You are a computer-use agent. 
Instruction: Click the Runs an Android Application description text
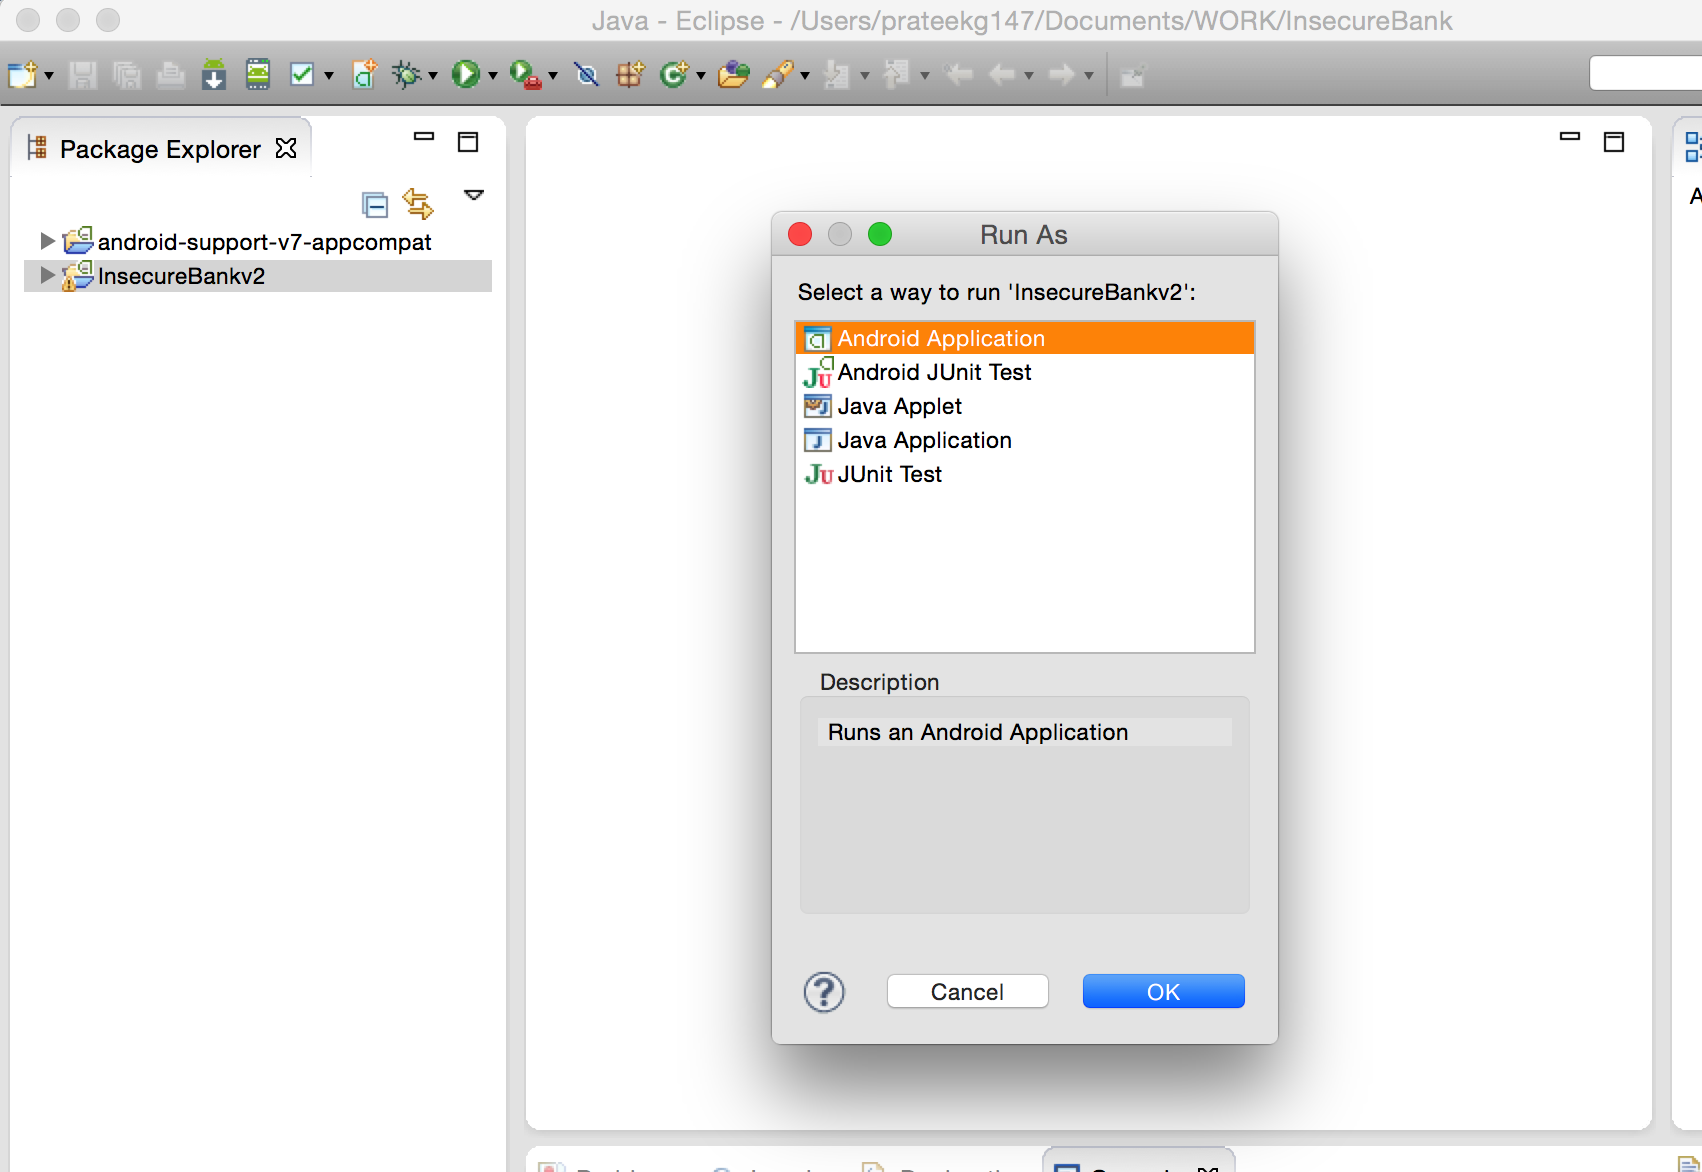tap(978, 732)
